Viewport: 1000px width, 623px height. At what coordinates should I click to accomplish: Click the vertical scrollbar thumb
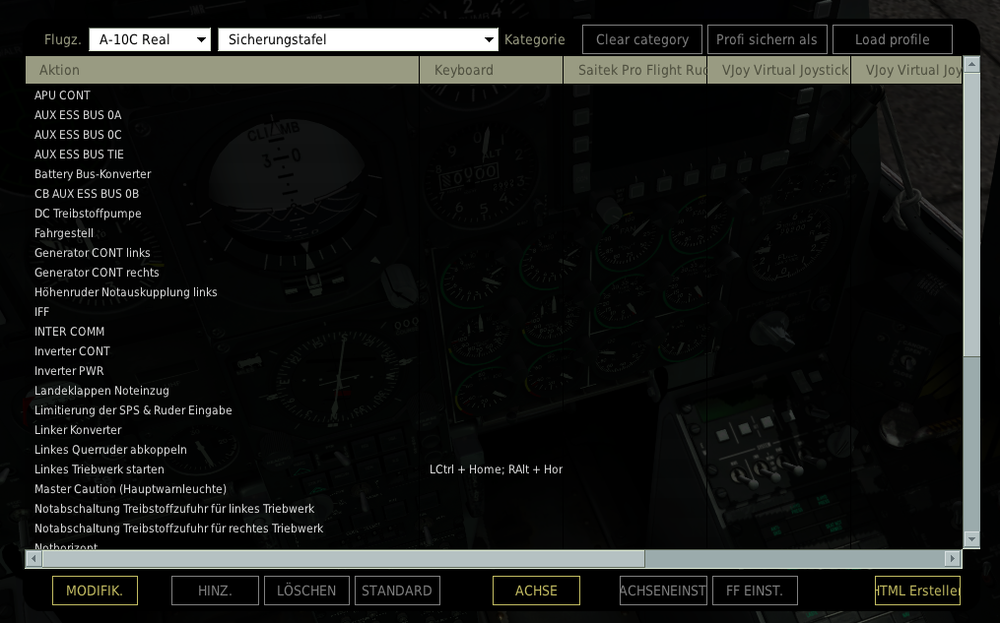click(x=971, y=214)
